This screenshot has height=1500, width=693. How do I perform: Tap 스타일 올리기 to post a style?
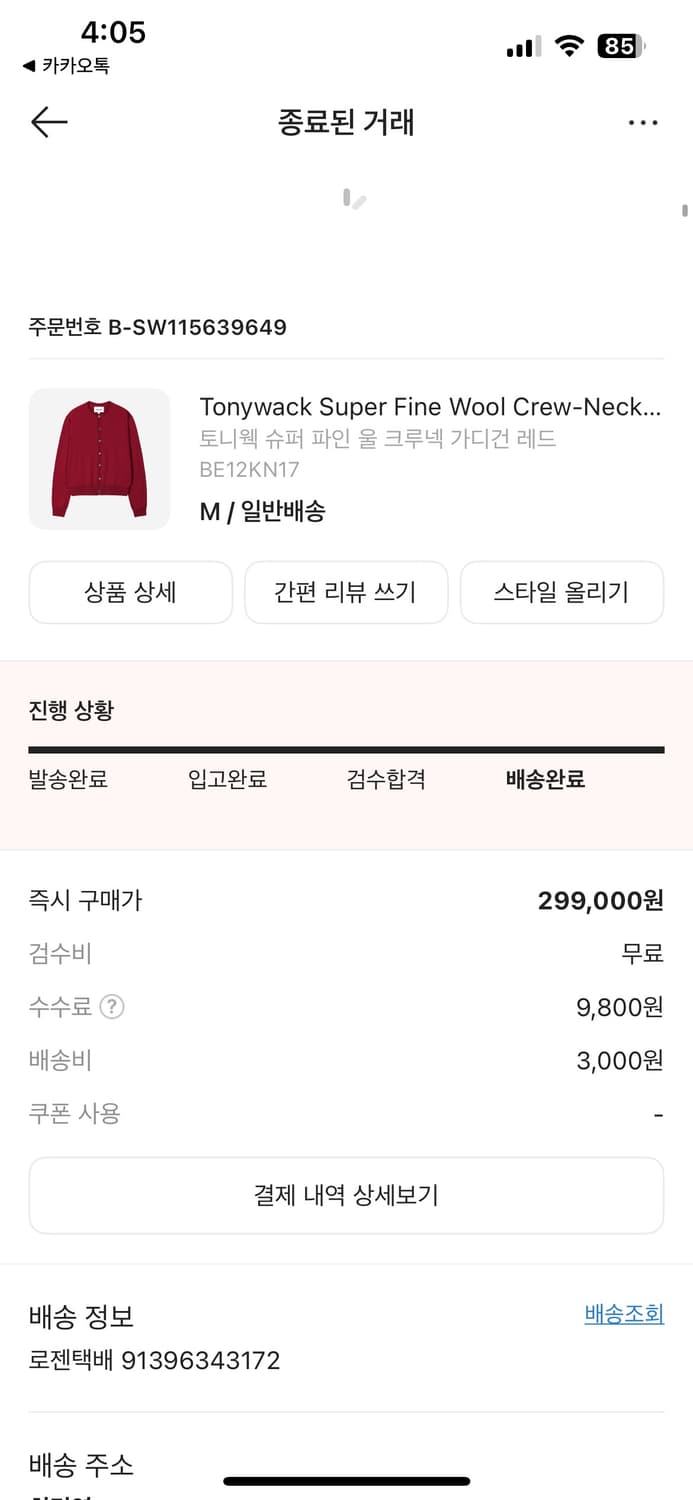click(x=561, y=592)
